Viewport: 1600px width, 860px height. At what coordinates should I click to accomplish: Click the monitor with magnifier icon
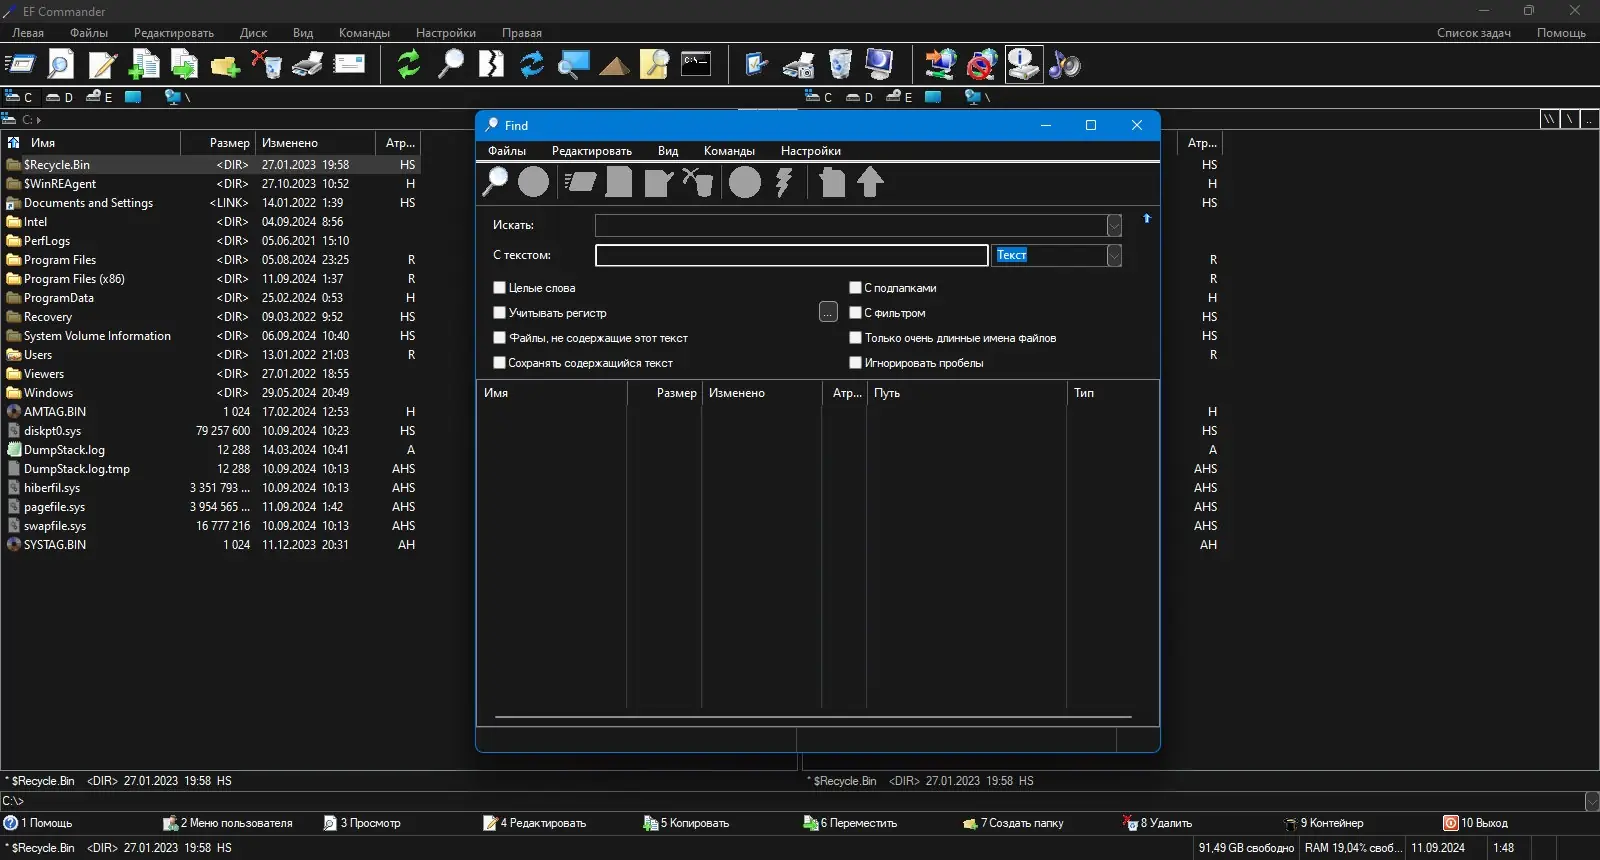click(573, 65)
